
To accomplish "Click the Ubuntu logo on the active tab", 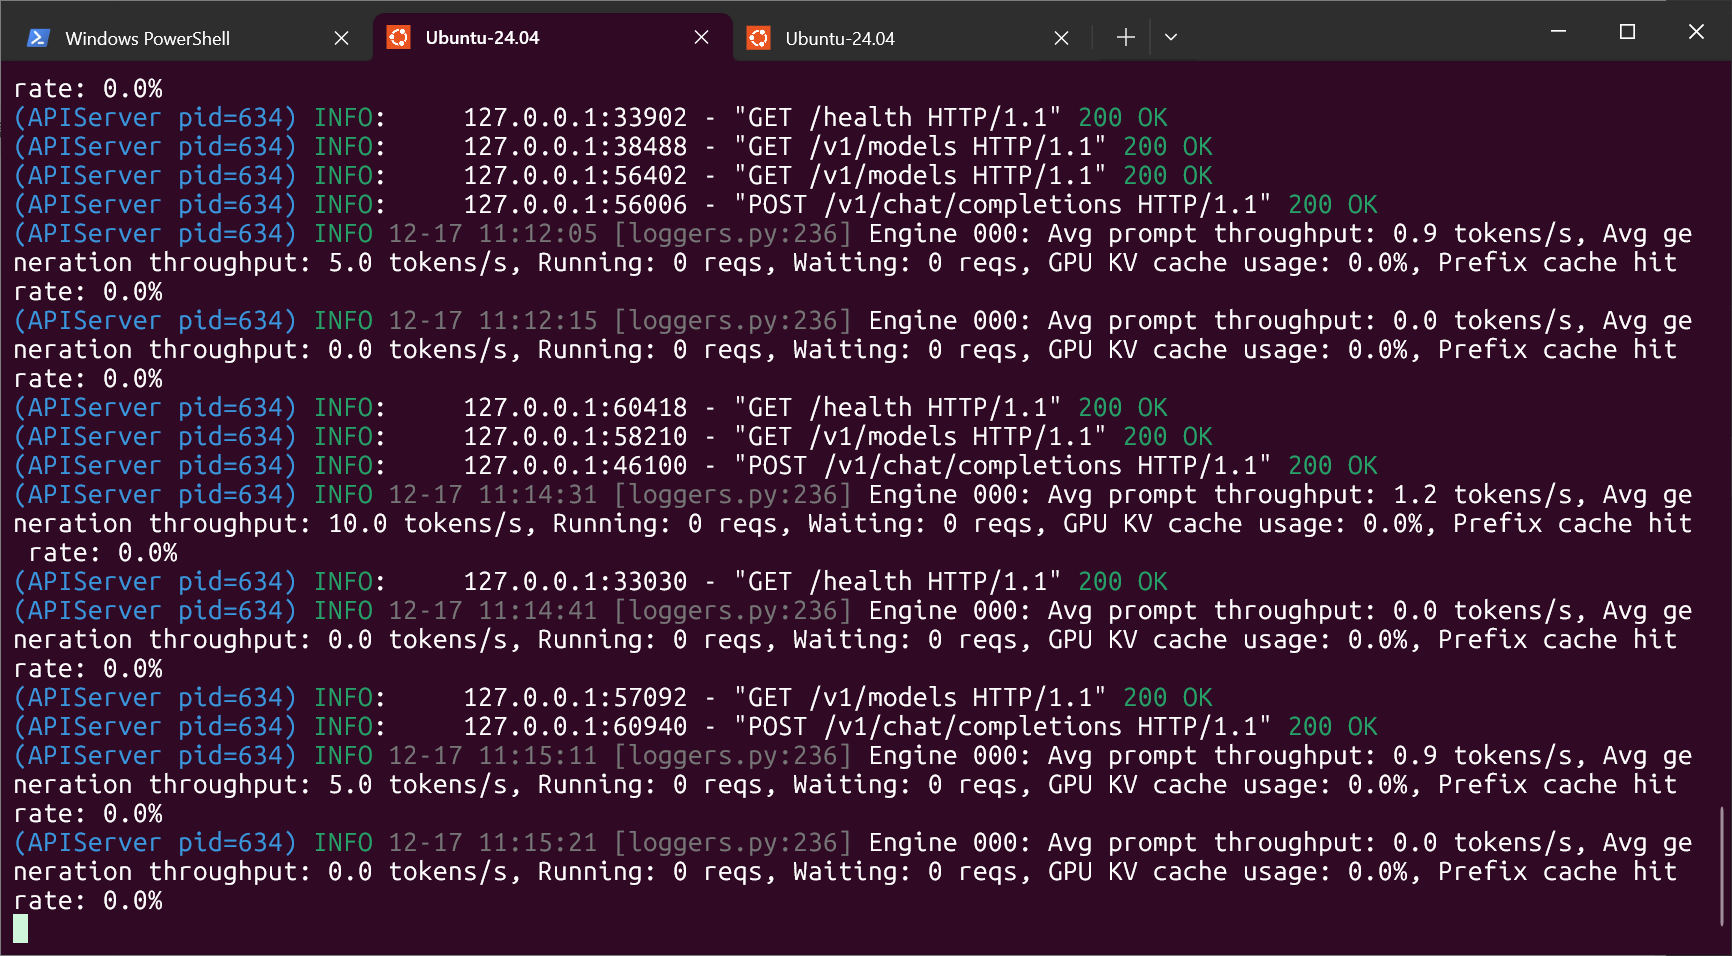I will click(x=399, y=37).
